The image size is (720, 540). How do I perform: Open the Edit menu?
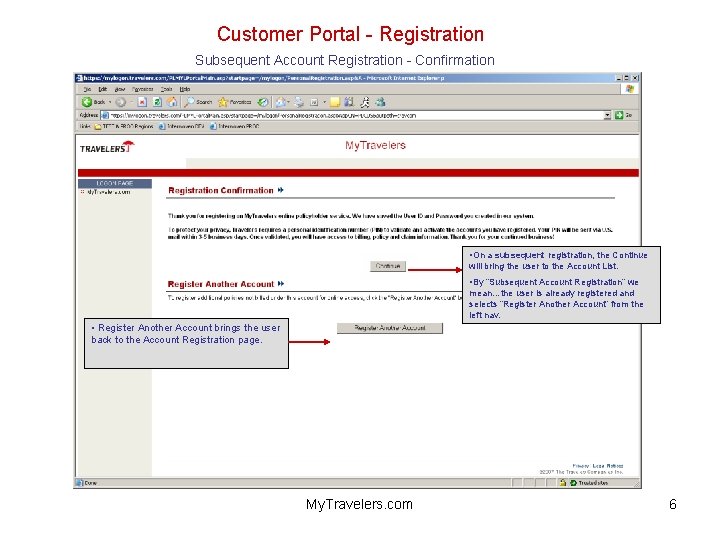coord(103,89)
